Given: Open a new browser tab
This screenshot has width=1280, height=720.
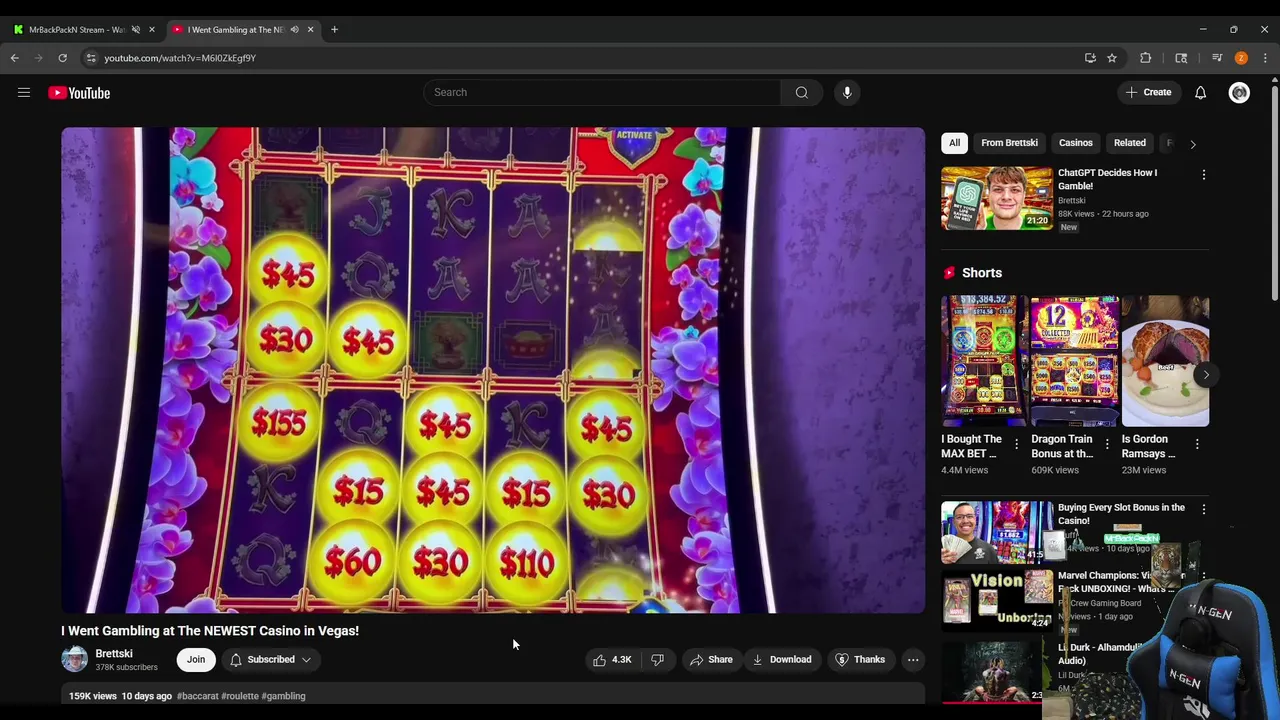Looking at the screenshot, I should (334, 30).
